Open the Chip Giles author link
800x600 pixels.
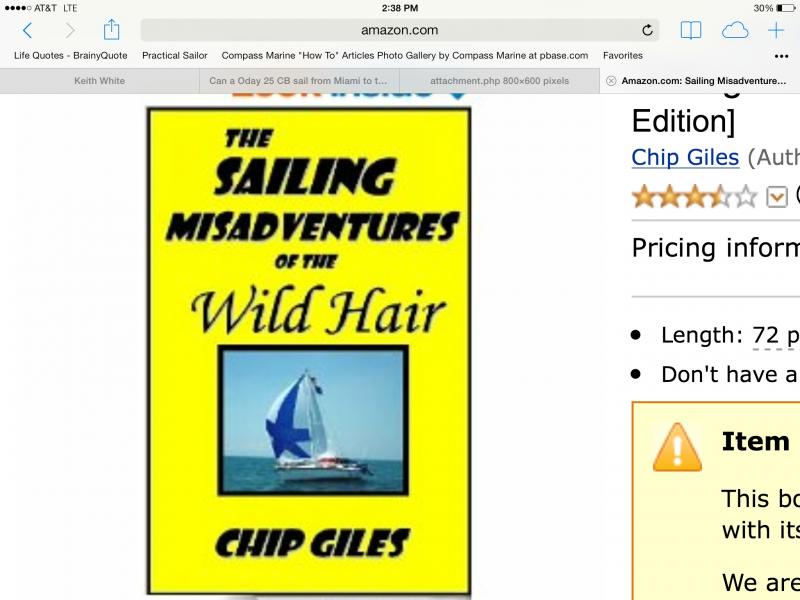[x=685, y=157]
